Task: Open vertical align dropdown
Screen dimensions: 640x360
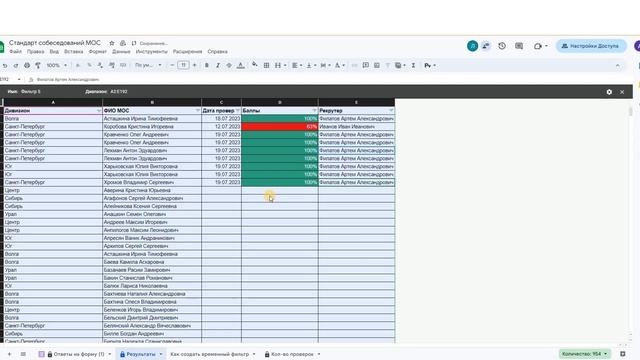Action: click(x=311, y=65)
